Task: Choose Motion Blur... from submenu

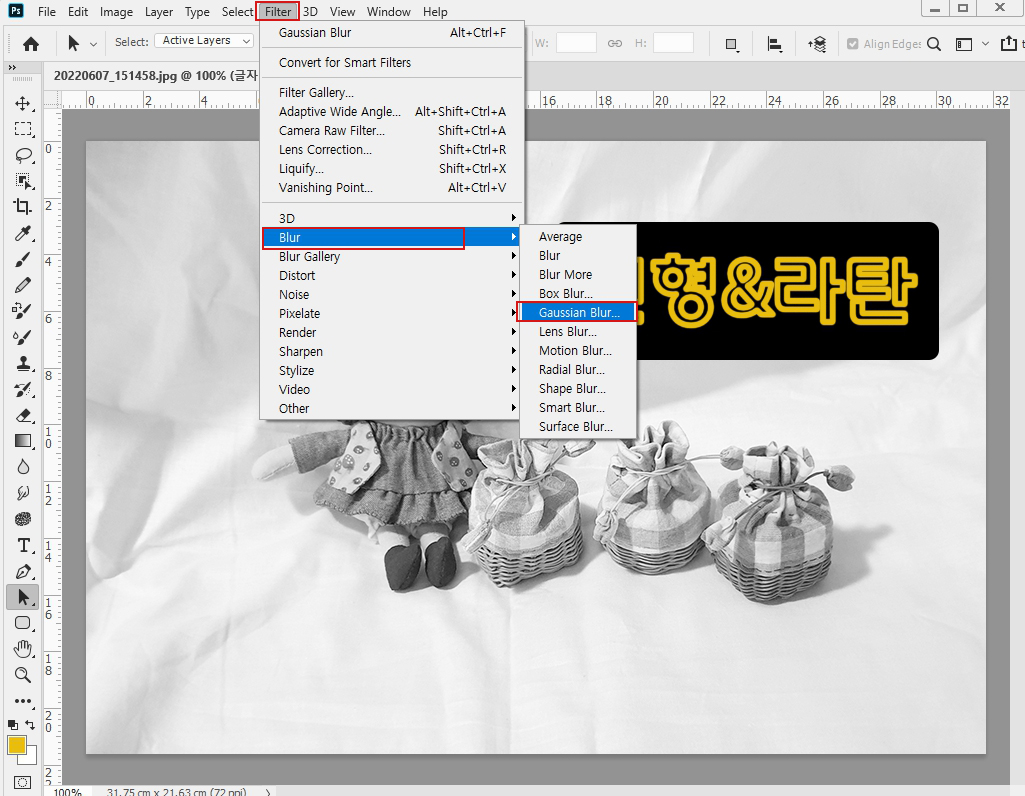Action: tap(578, 350)
